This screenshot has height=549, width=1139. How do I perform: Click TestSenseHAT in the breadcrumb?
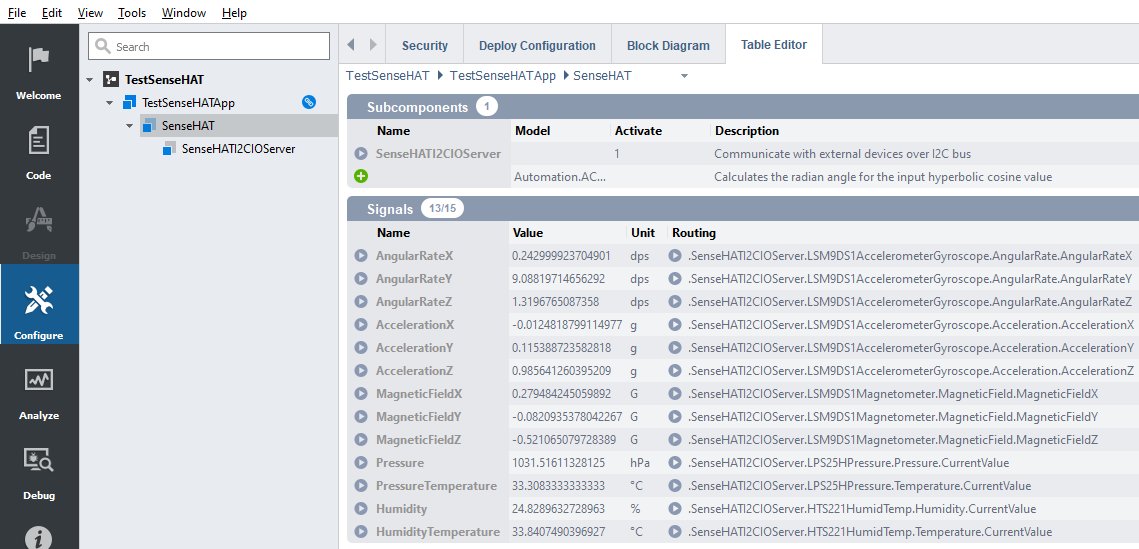pyautogui.click(x=387, y=76)
